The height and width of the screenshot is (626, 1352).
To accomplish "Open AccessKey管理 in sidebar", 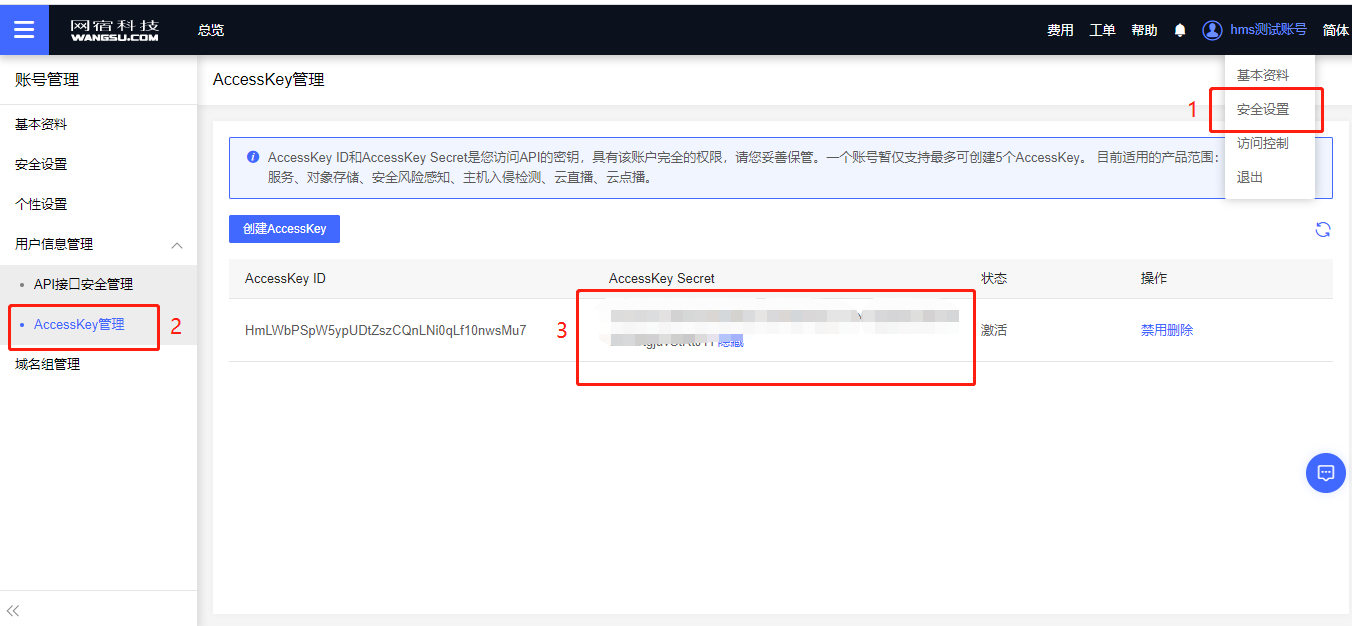I will [79, 324].
